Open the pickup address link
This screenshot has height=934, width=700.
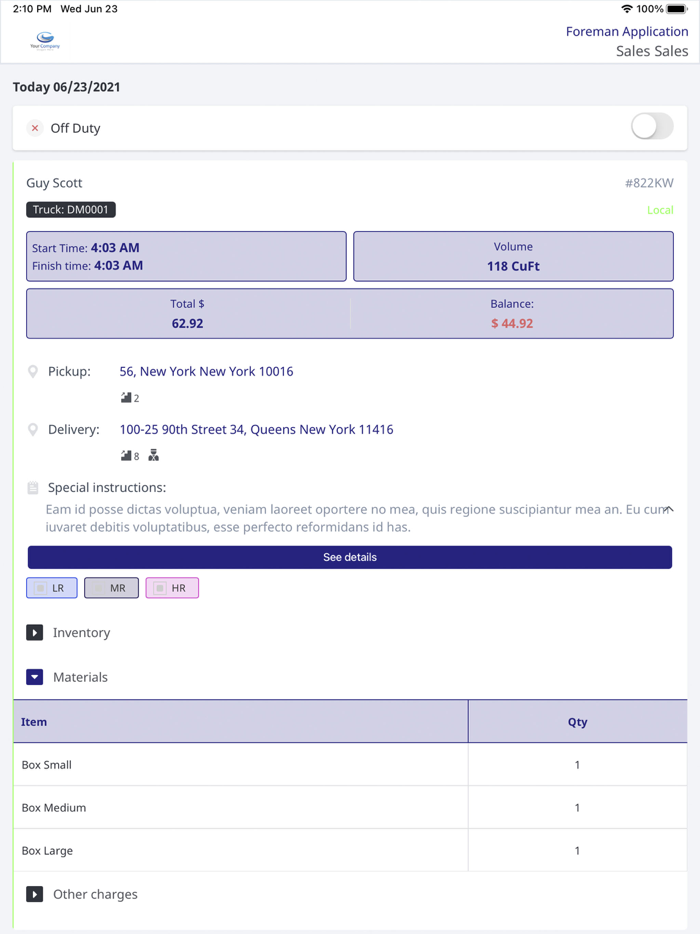[206, 371]
